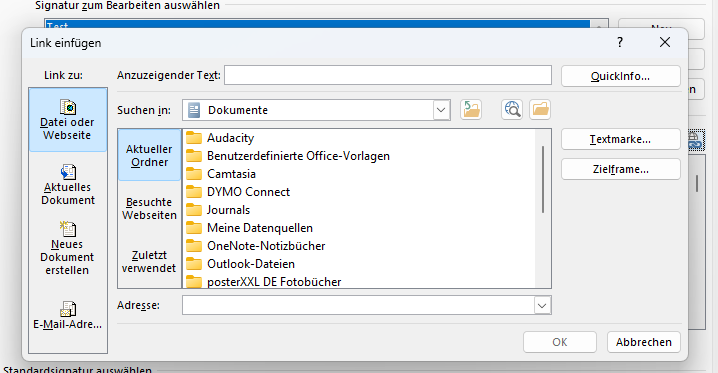Select 'Outlook-Dateien' folder
This screenshot has height=373, width=718.
pyautogui.click(x=240, y=264)
